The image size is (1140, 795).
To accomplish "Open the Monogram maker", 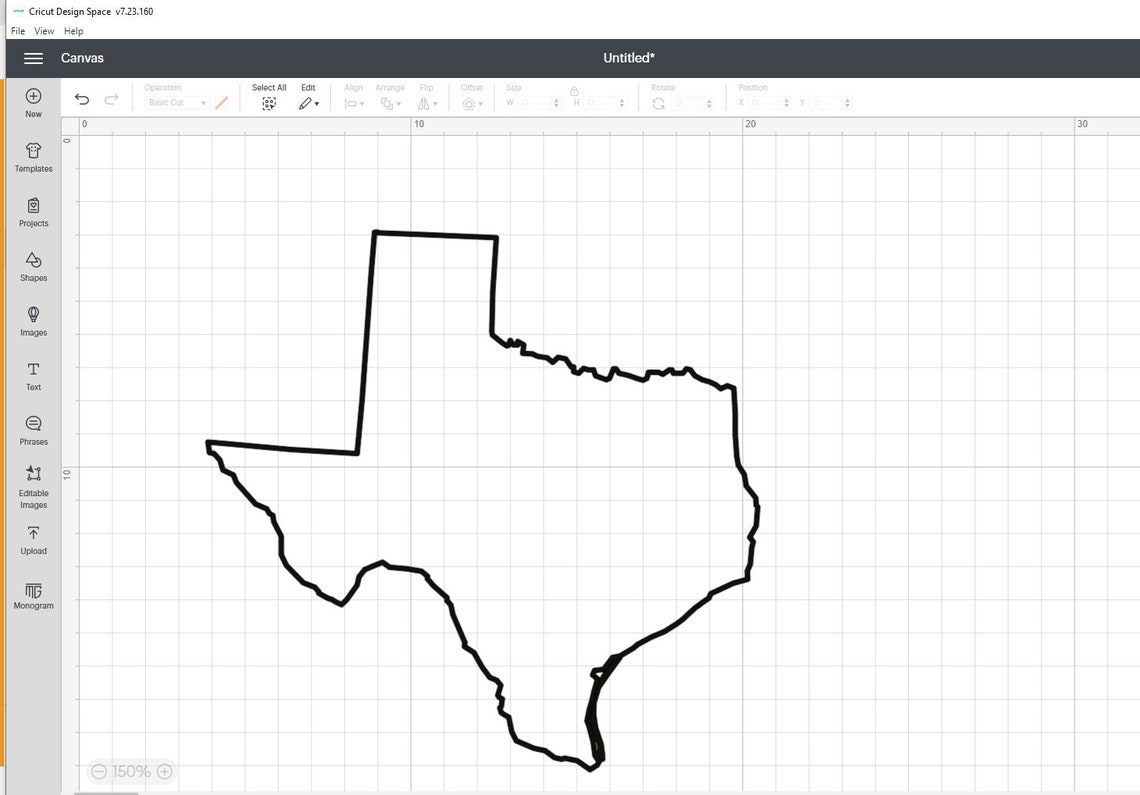I will pos(33,594).
